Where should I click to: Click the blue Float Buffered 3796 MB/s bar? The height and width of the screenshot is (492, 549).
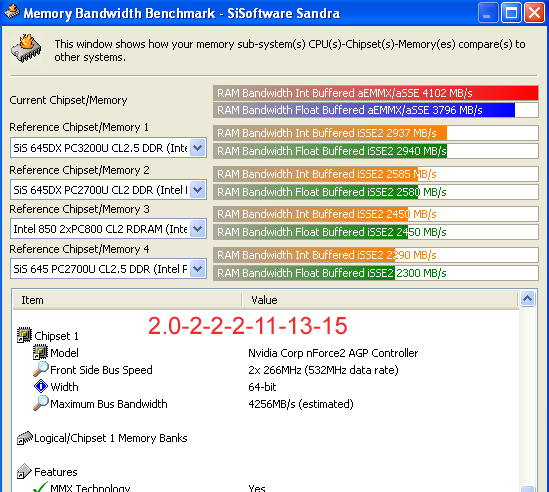coord(375,110)
